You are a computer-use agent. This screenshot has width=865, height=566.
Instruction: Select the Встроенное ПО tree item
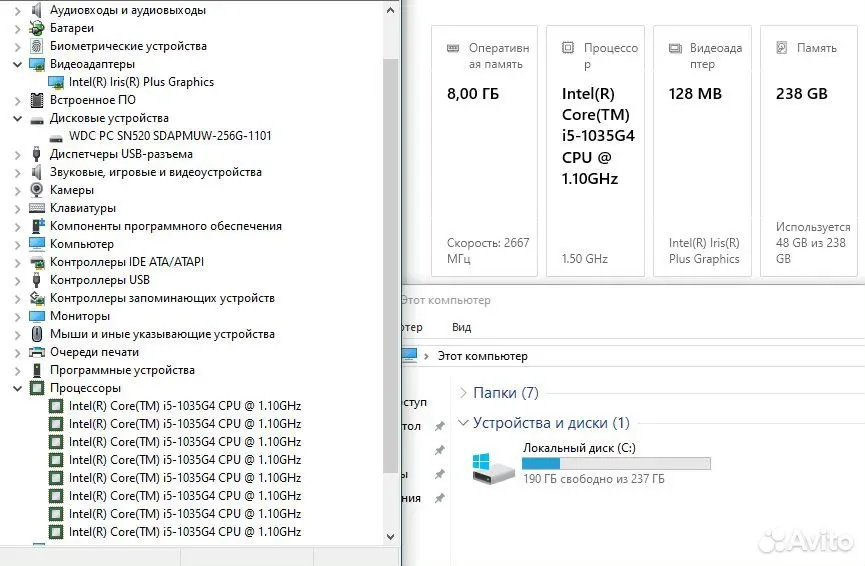coord(93,100)
